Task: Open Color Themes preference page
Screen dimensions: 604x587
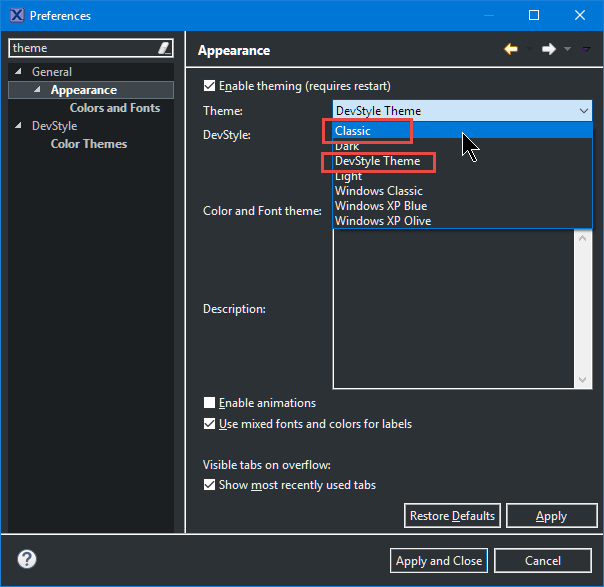Action: click(89, 144)
